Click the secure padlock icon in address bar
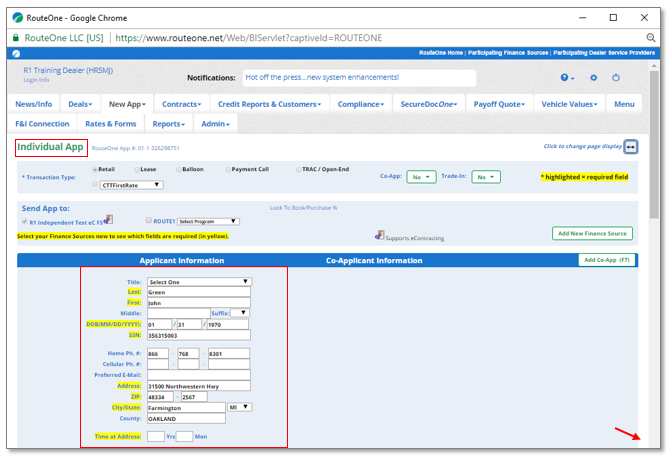 pos(16,38)
